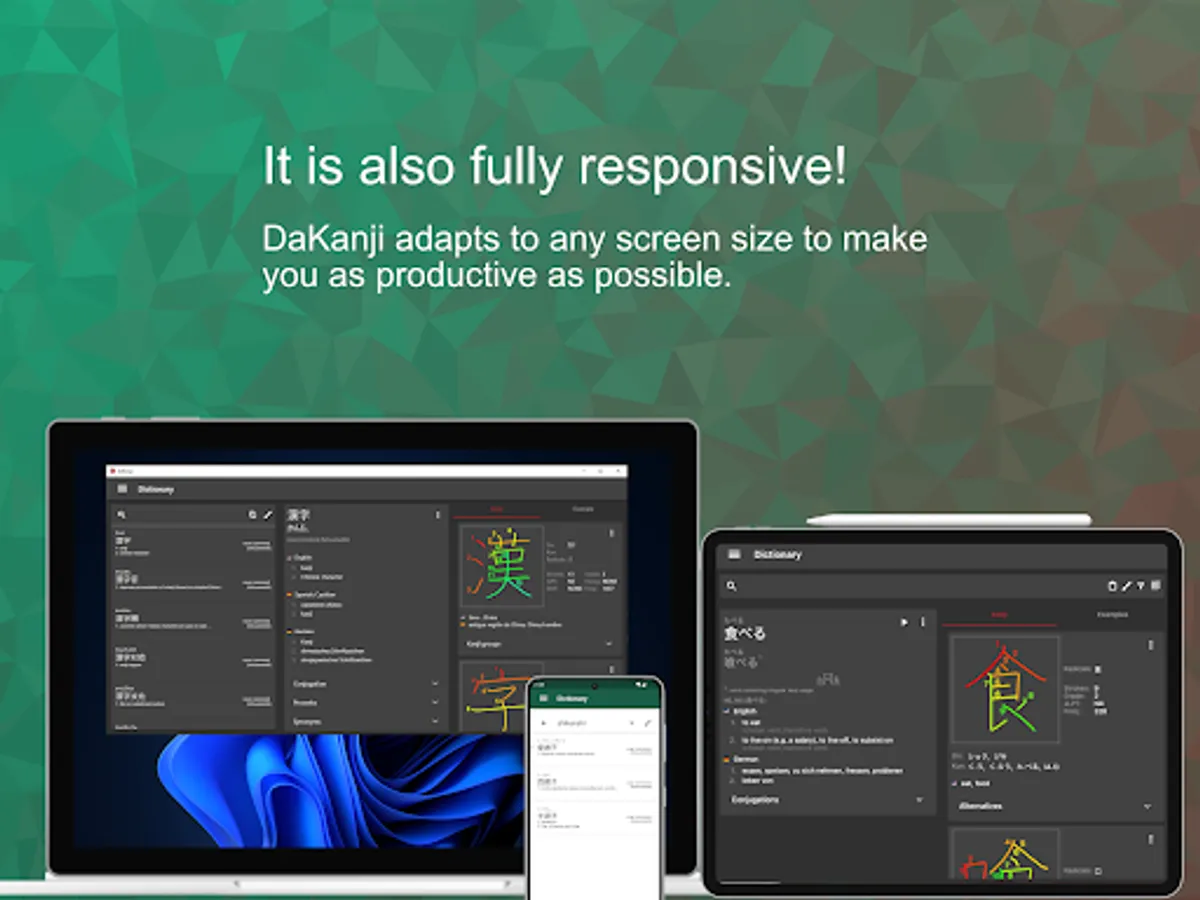The height and width of the screenshot is (900, 1200).
Task: Open the three-dot menu of the 字 kanji card
Action: pos(611,670)
